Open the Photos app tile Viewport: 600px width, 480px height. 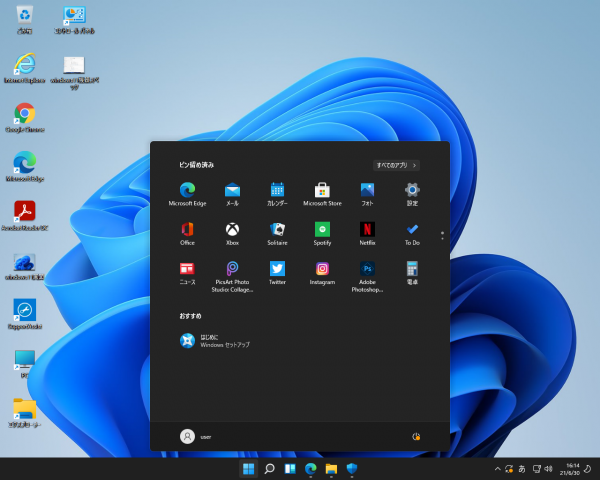click(x=367, y=194)
